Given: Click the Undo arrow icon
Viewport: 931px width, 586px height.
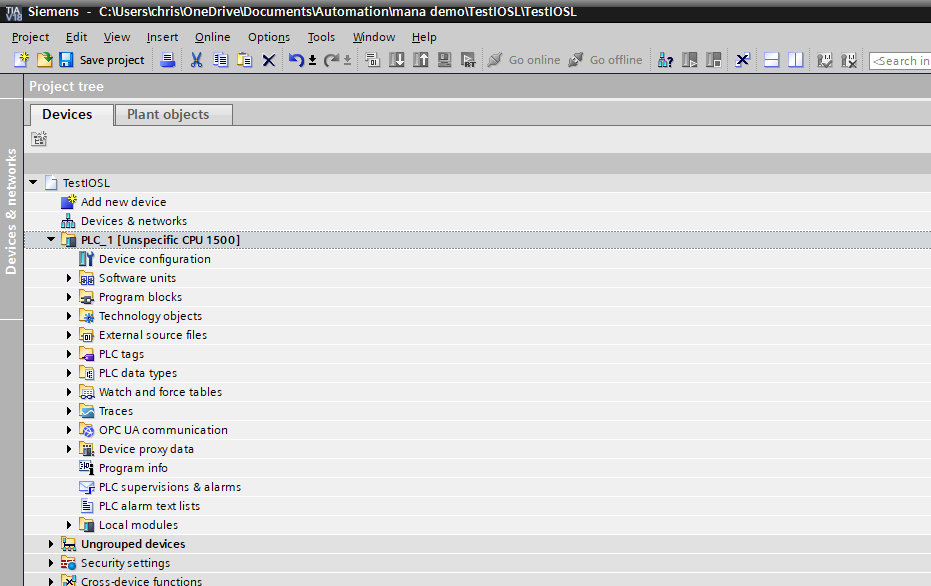Looking at the screenshot, I should [296, 59].
